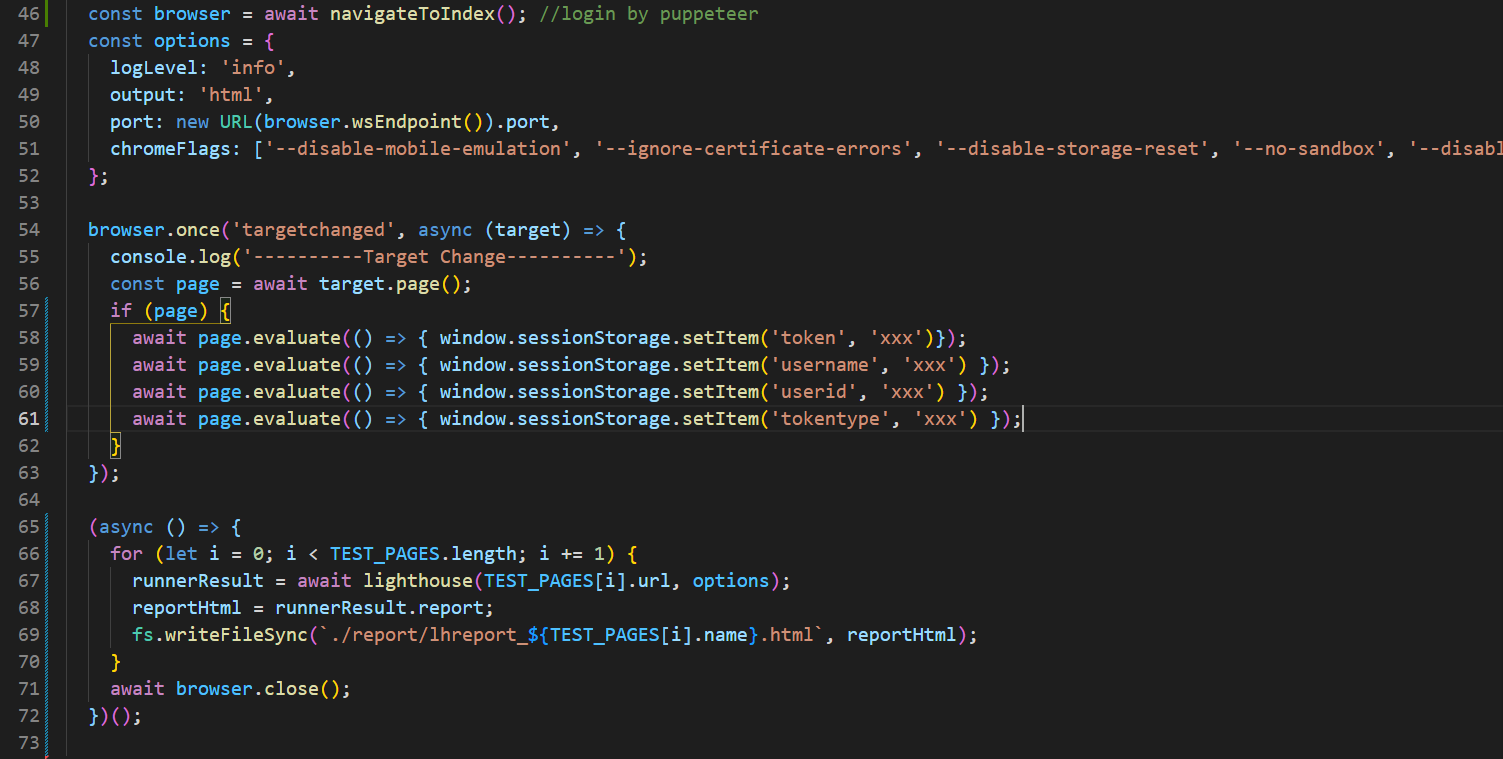
Task: Click the '--disable-storage-reset' flag string
Action: pos(1073,149)
